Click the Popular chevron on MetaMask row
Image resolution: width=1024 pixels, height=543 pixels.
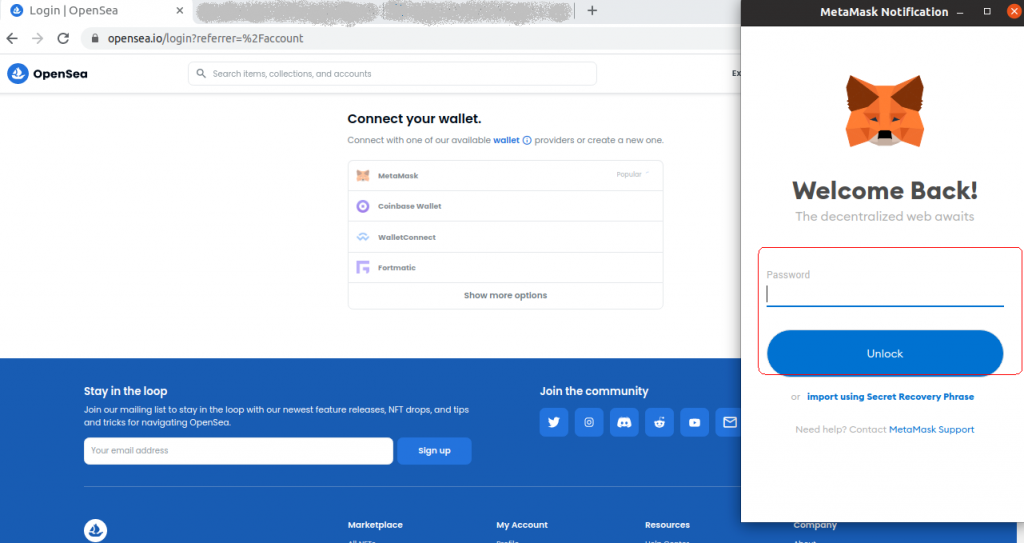tap(647, 174)
